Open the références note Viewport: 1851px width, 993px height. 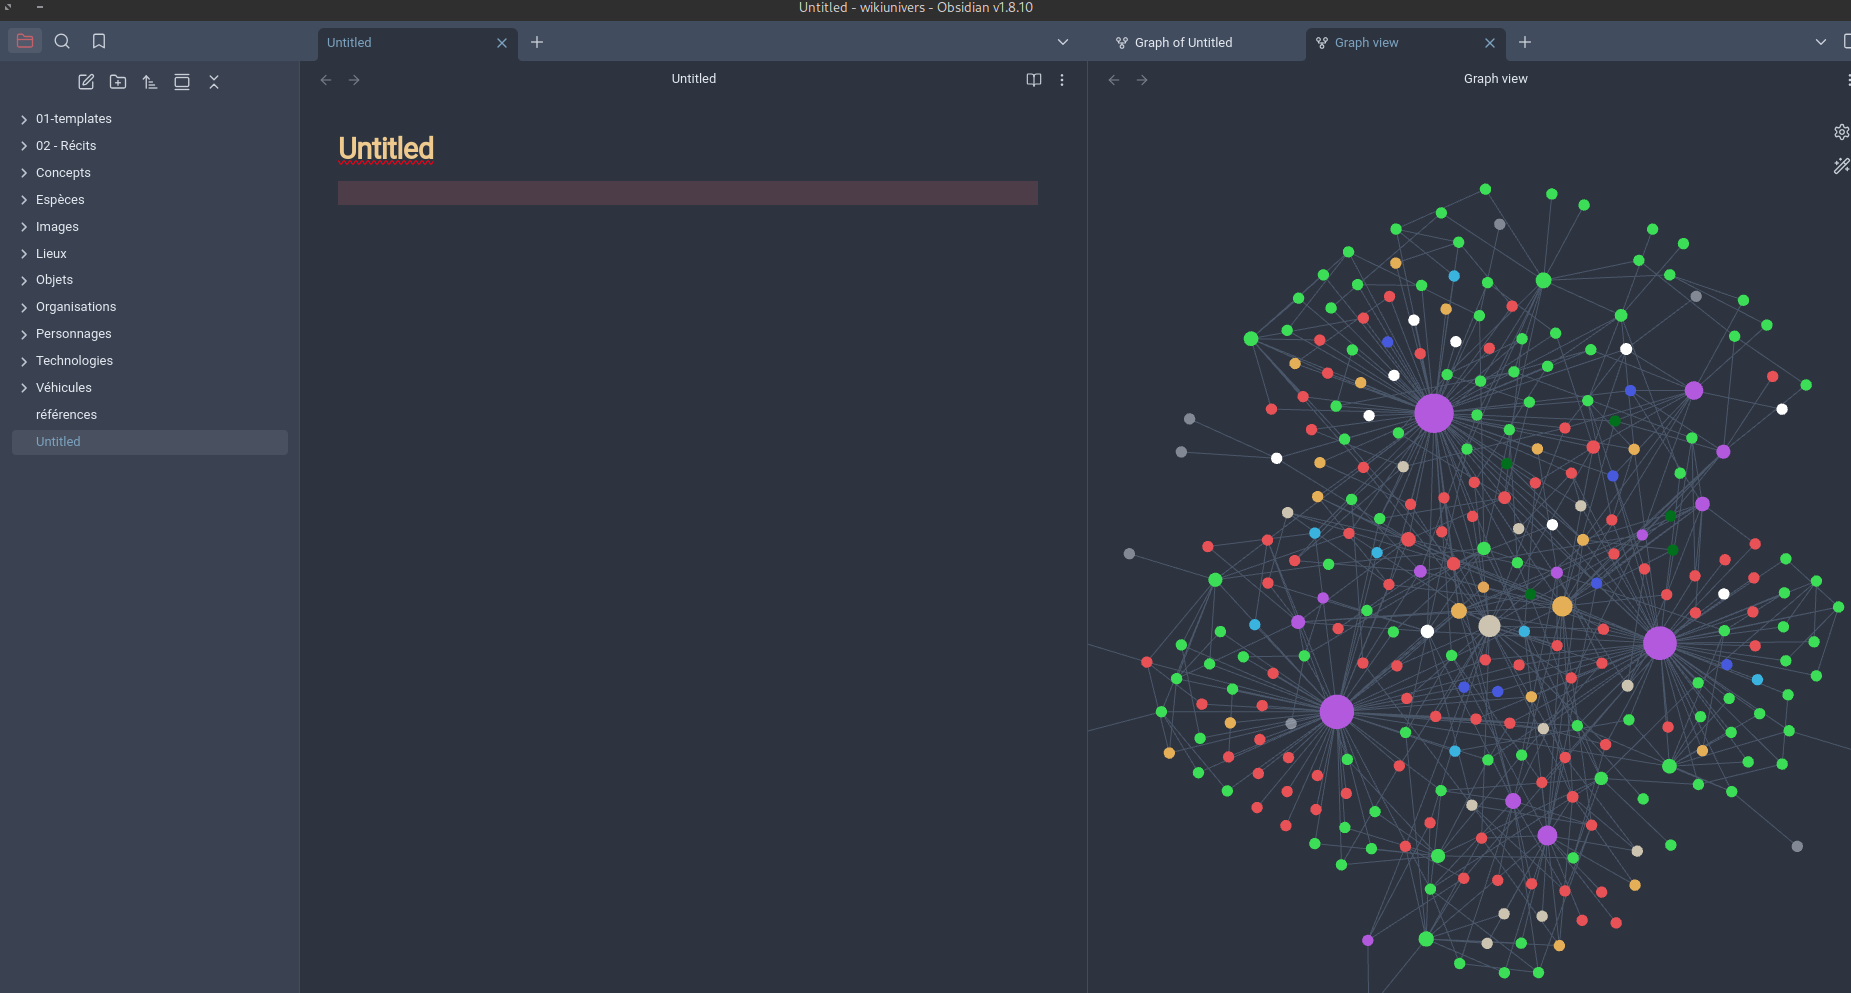66,415
